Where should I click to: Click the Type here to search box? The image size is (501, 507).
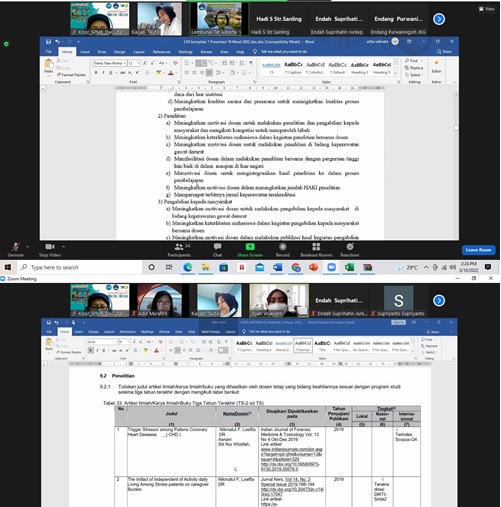point(80,267)
